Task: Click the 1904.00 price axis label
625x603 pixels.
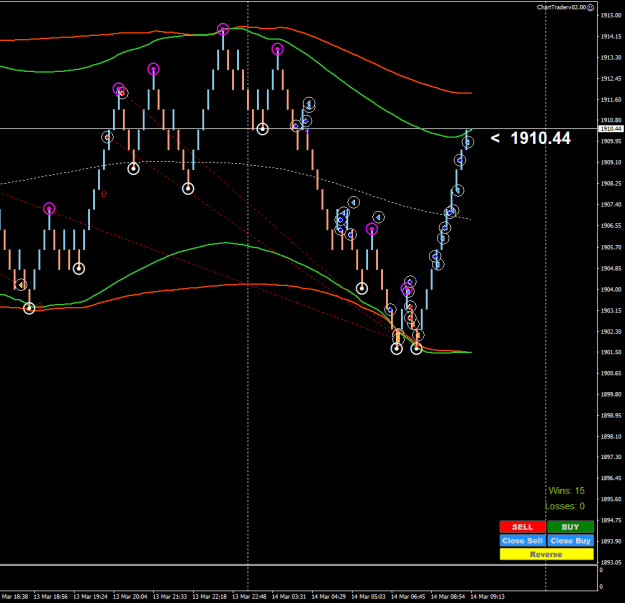Action: tap(611, 289)
